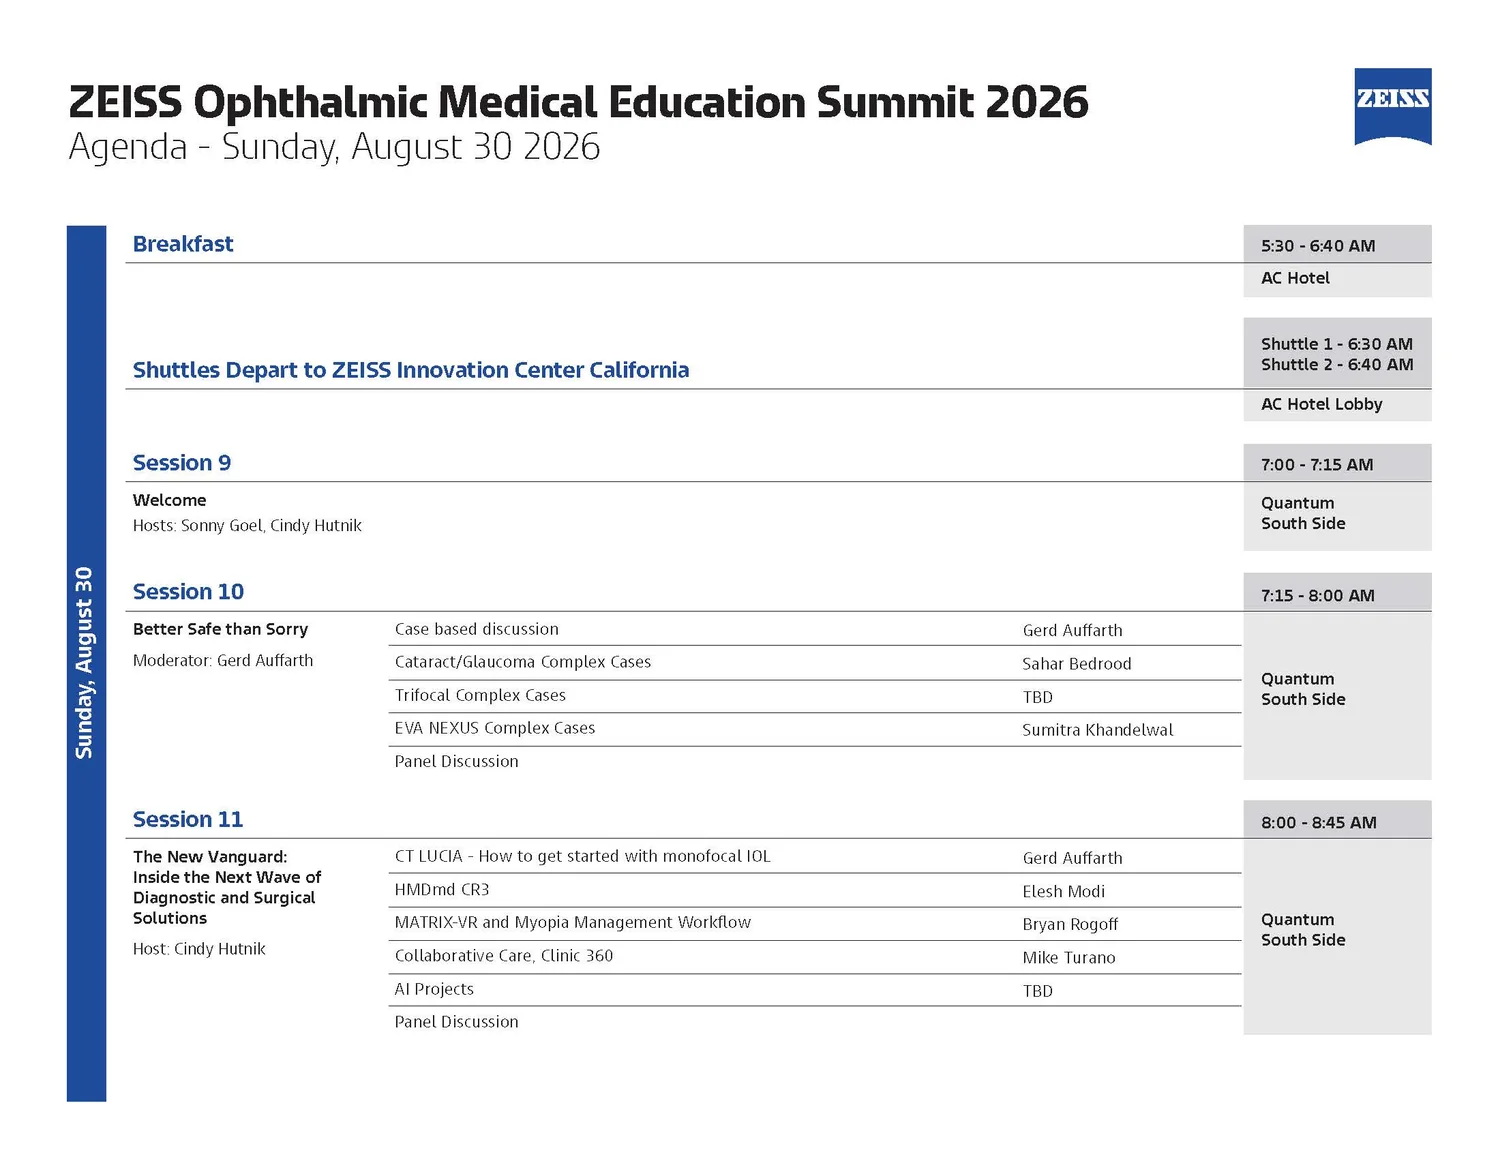Click speaker 'Sahar Bedrood'

pos(1077,664)
